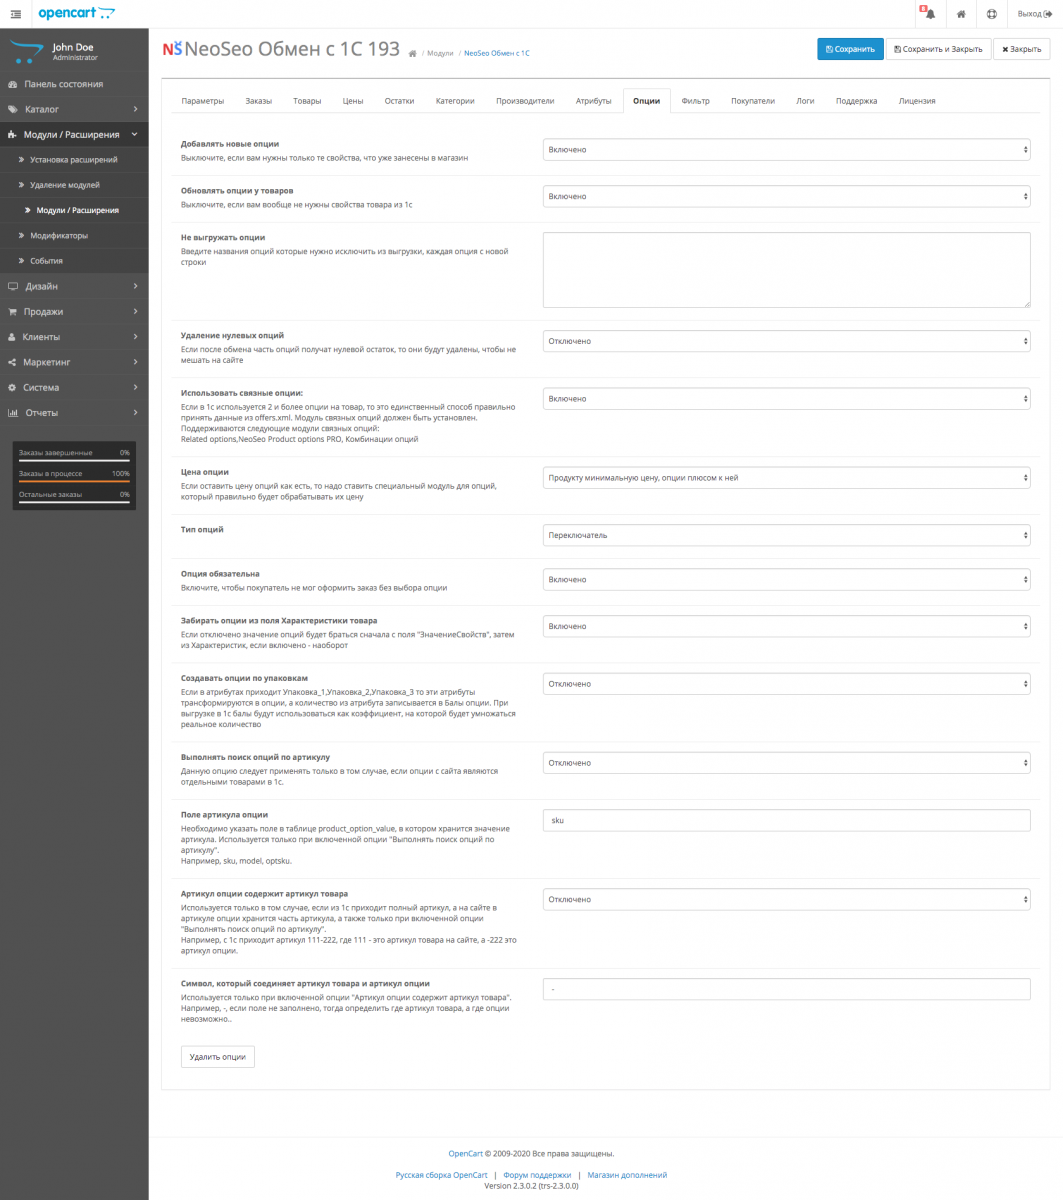Open the Покупатели tab
This screenshot has height=1200, width=1063.
[753, 101]
